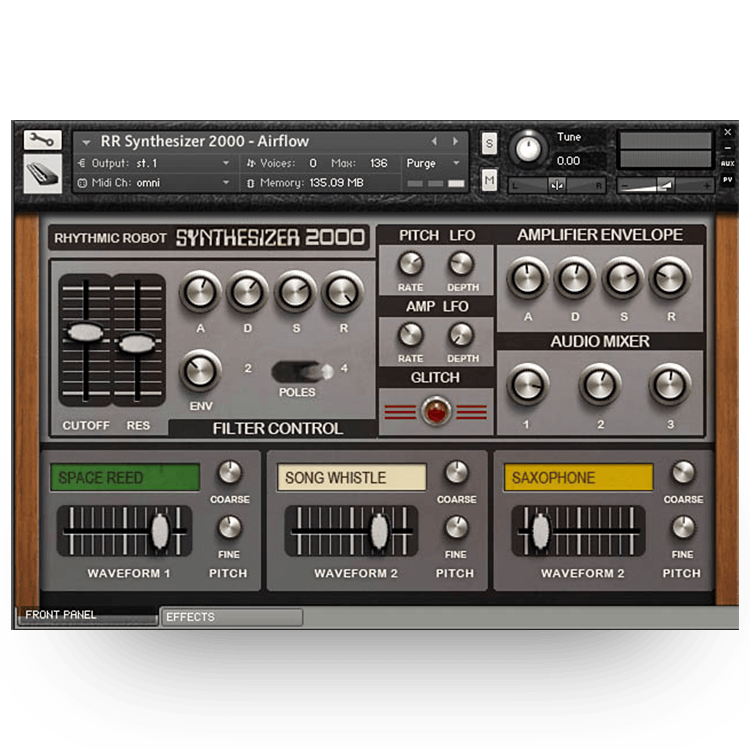Click the keyboard instrument icon

tap(43, 174)
